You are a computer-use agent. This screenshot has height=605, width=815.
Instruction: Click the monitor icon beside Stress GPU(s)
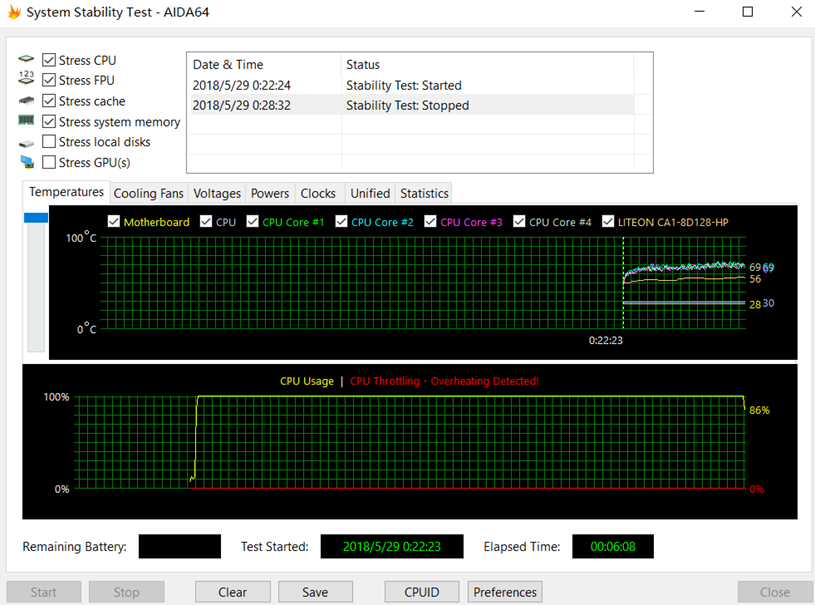point(26,163)
